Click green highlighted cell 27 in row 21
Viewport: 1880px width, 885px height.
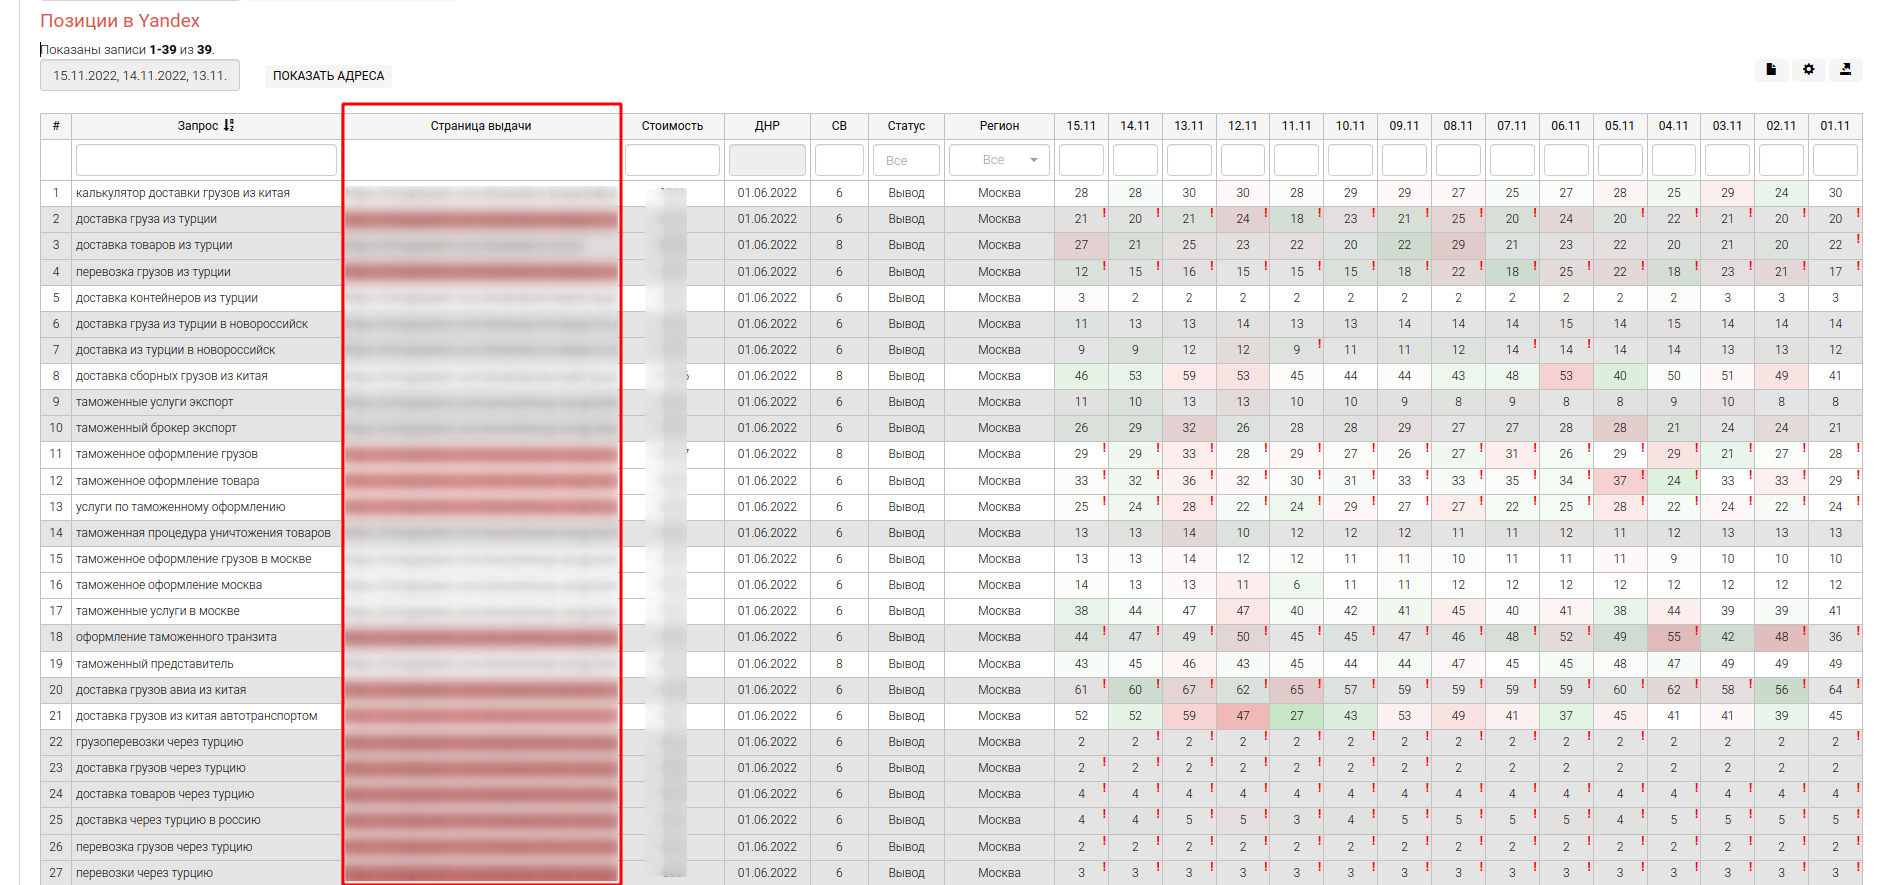tap(1296, 716)
